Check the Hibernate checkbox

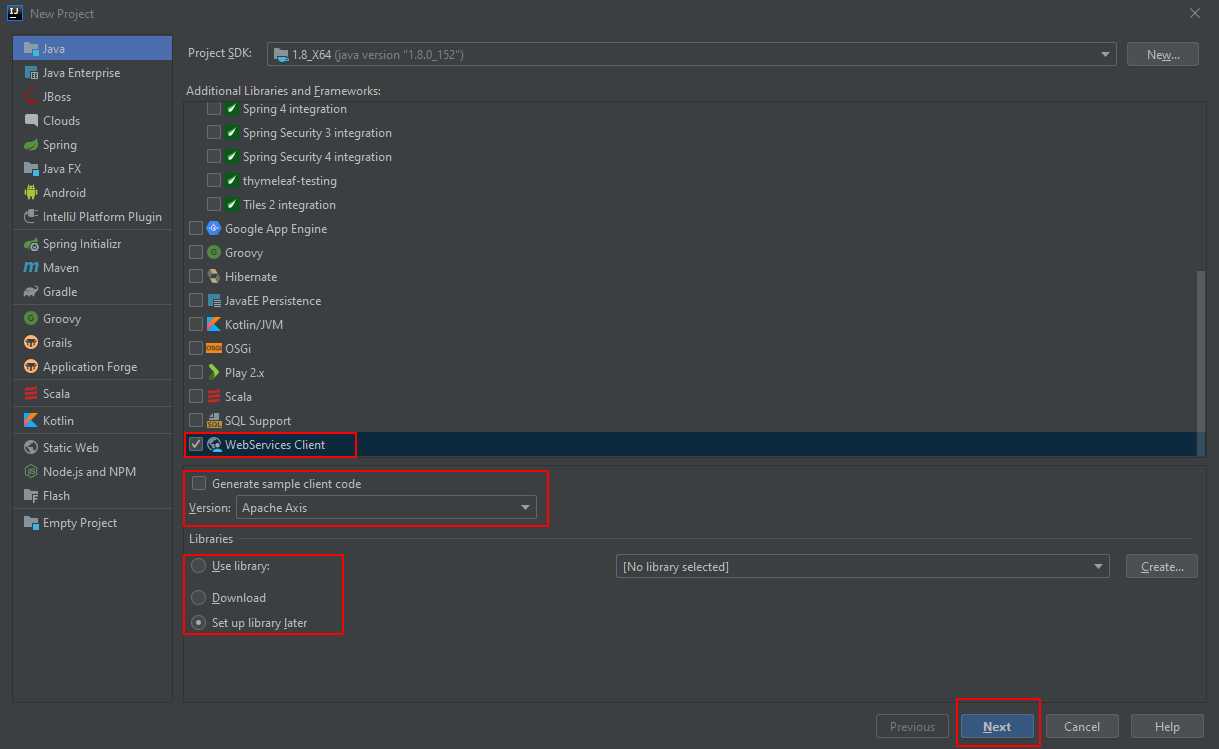196,276
